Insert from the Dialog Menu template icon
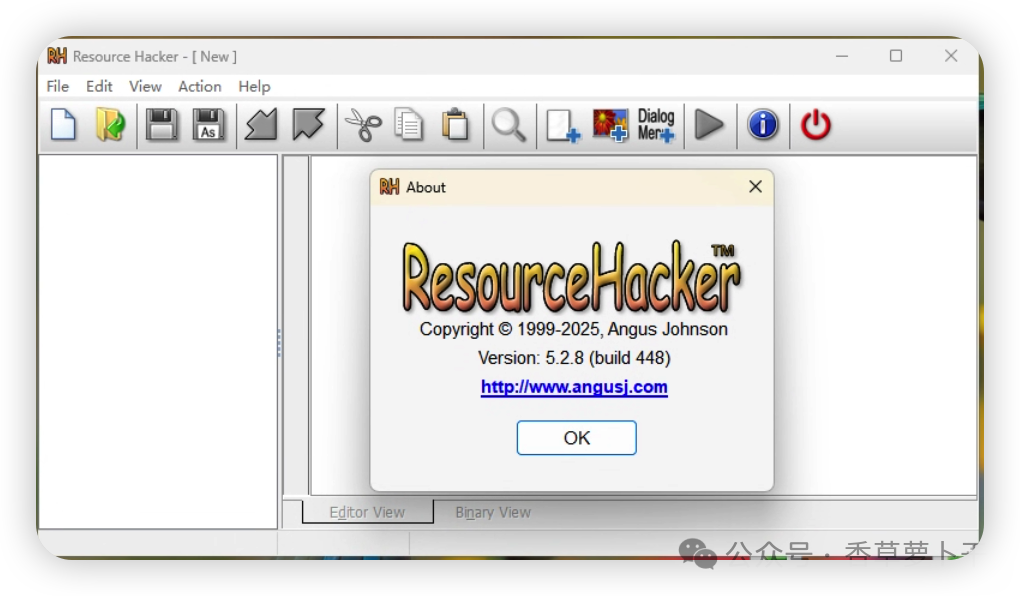The width and height of the screenshot is (1020, 596). pos(656,125)
